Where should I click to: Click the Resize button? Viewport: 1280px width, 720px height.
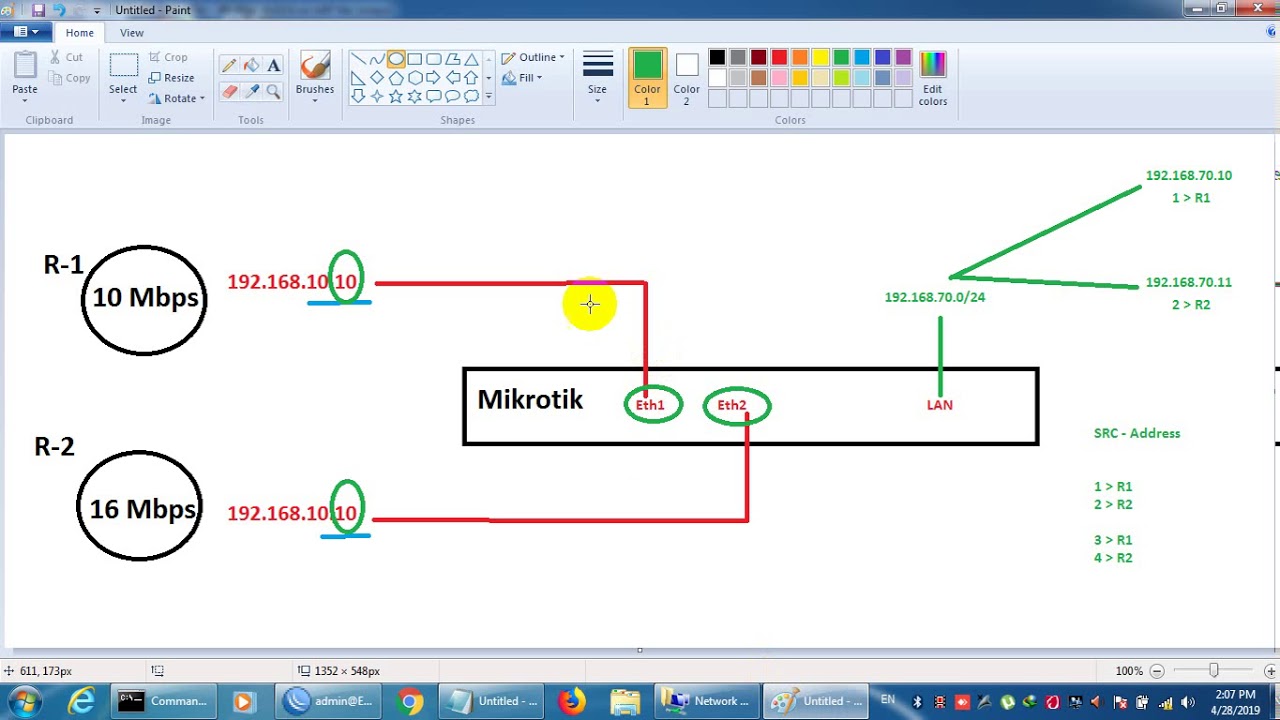171,78
